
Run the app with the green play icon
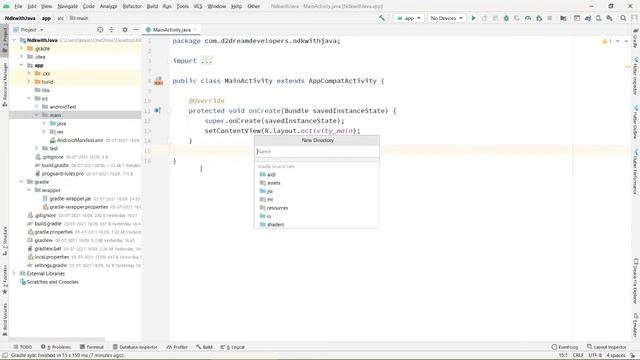pyautogui.click(x=473, y=18)
